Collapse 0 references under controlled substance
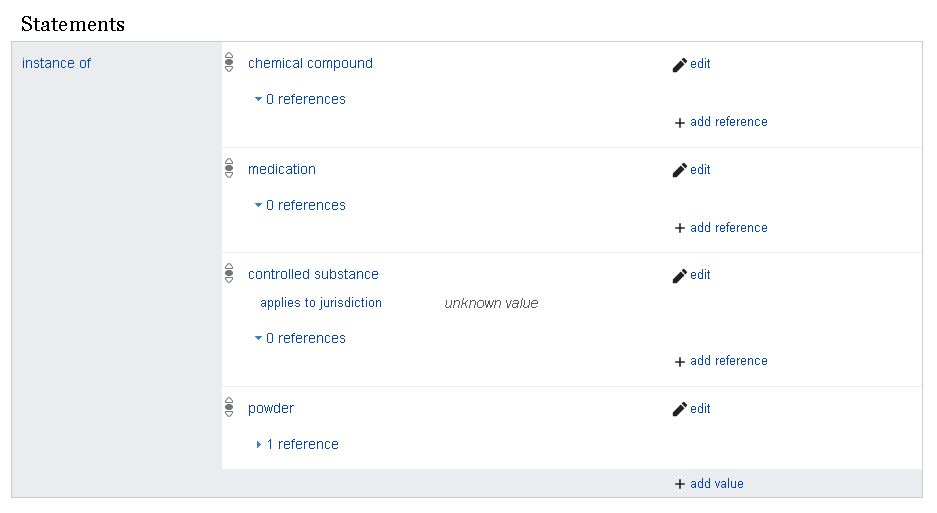The width and height of the screenshot is (937, 513). [300, 338]
